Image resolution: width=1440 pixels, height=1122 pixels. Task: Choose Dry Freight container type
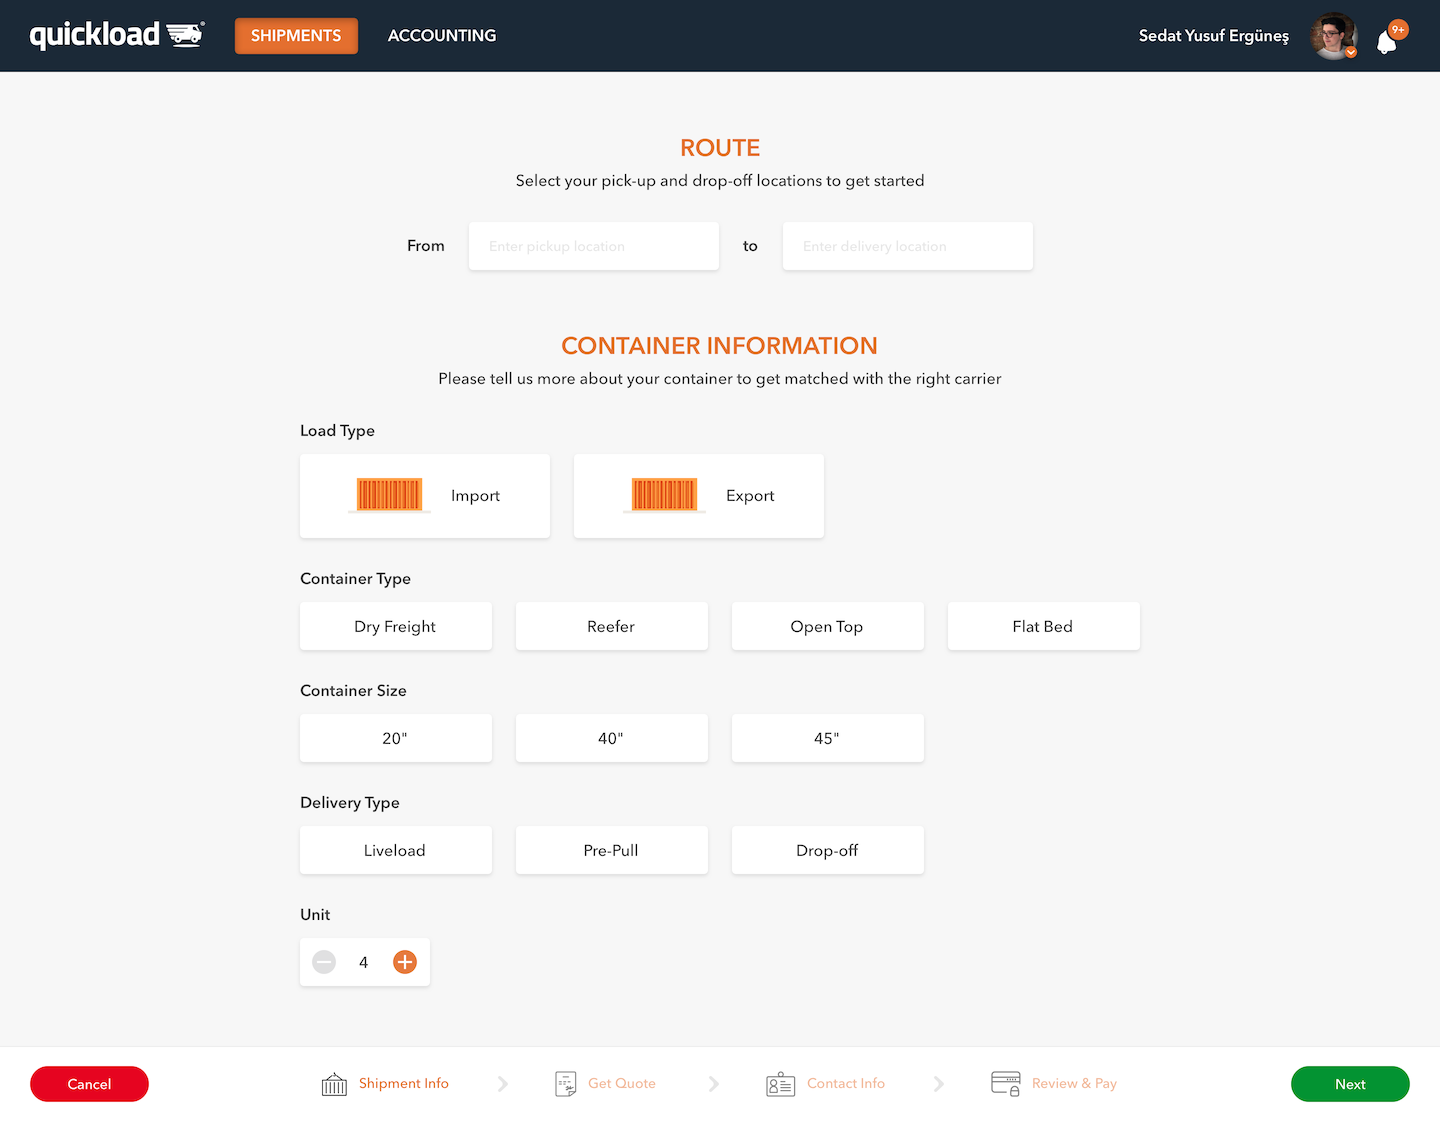point(396,626)
